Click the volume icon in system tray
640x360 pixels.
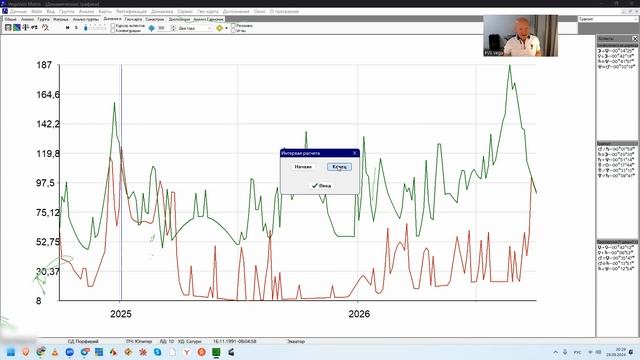(598, 352)
